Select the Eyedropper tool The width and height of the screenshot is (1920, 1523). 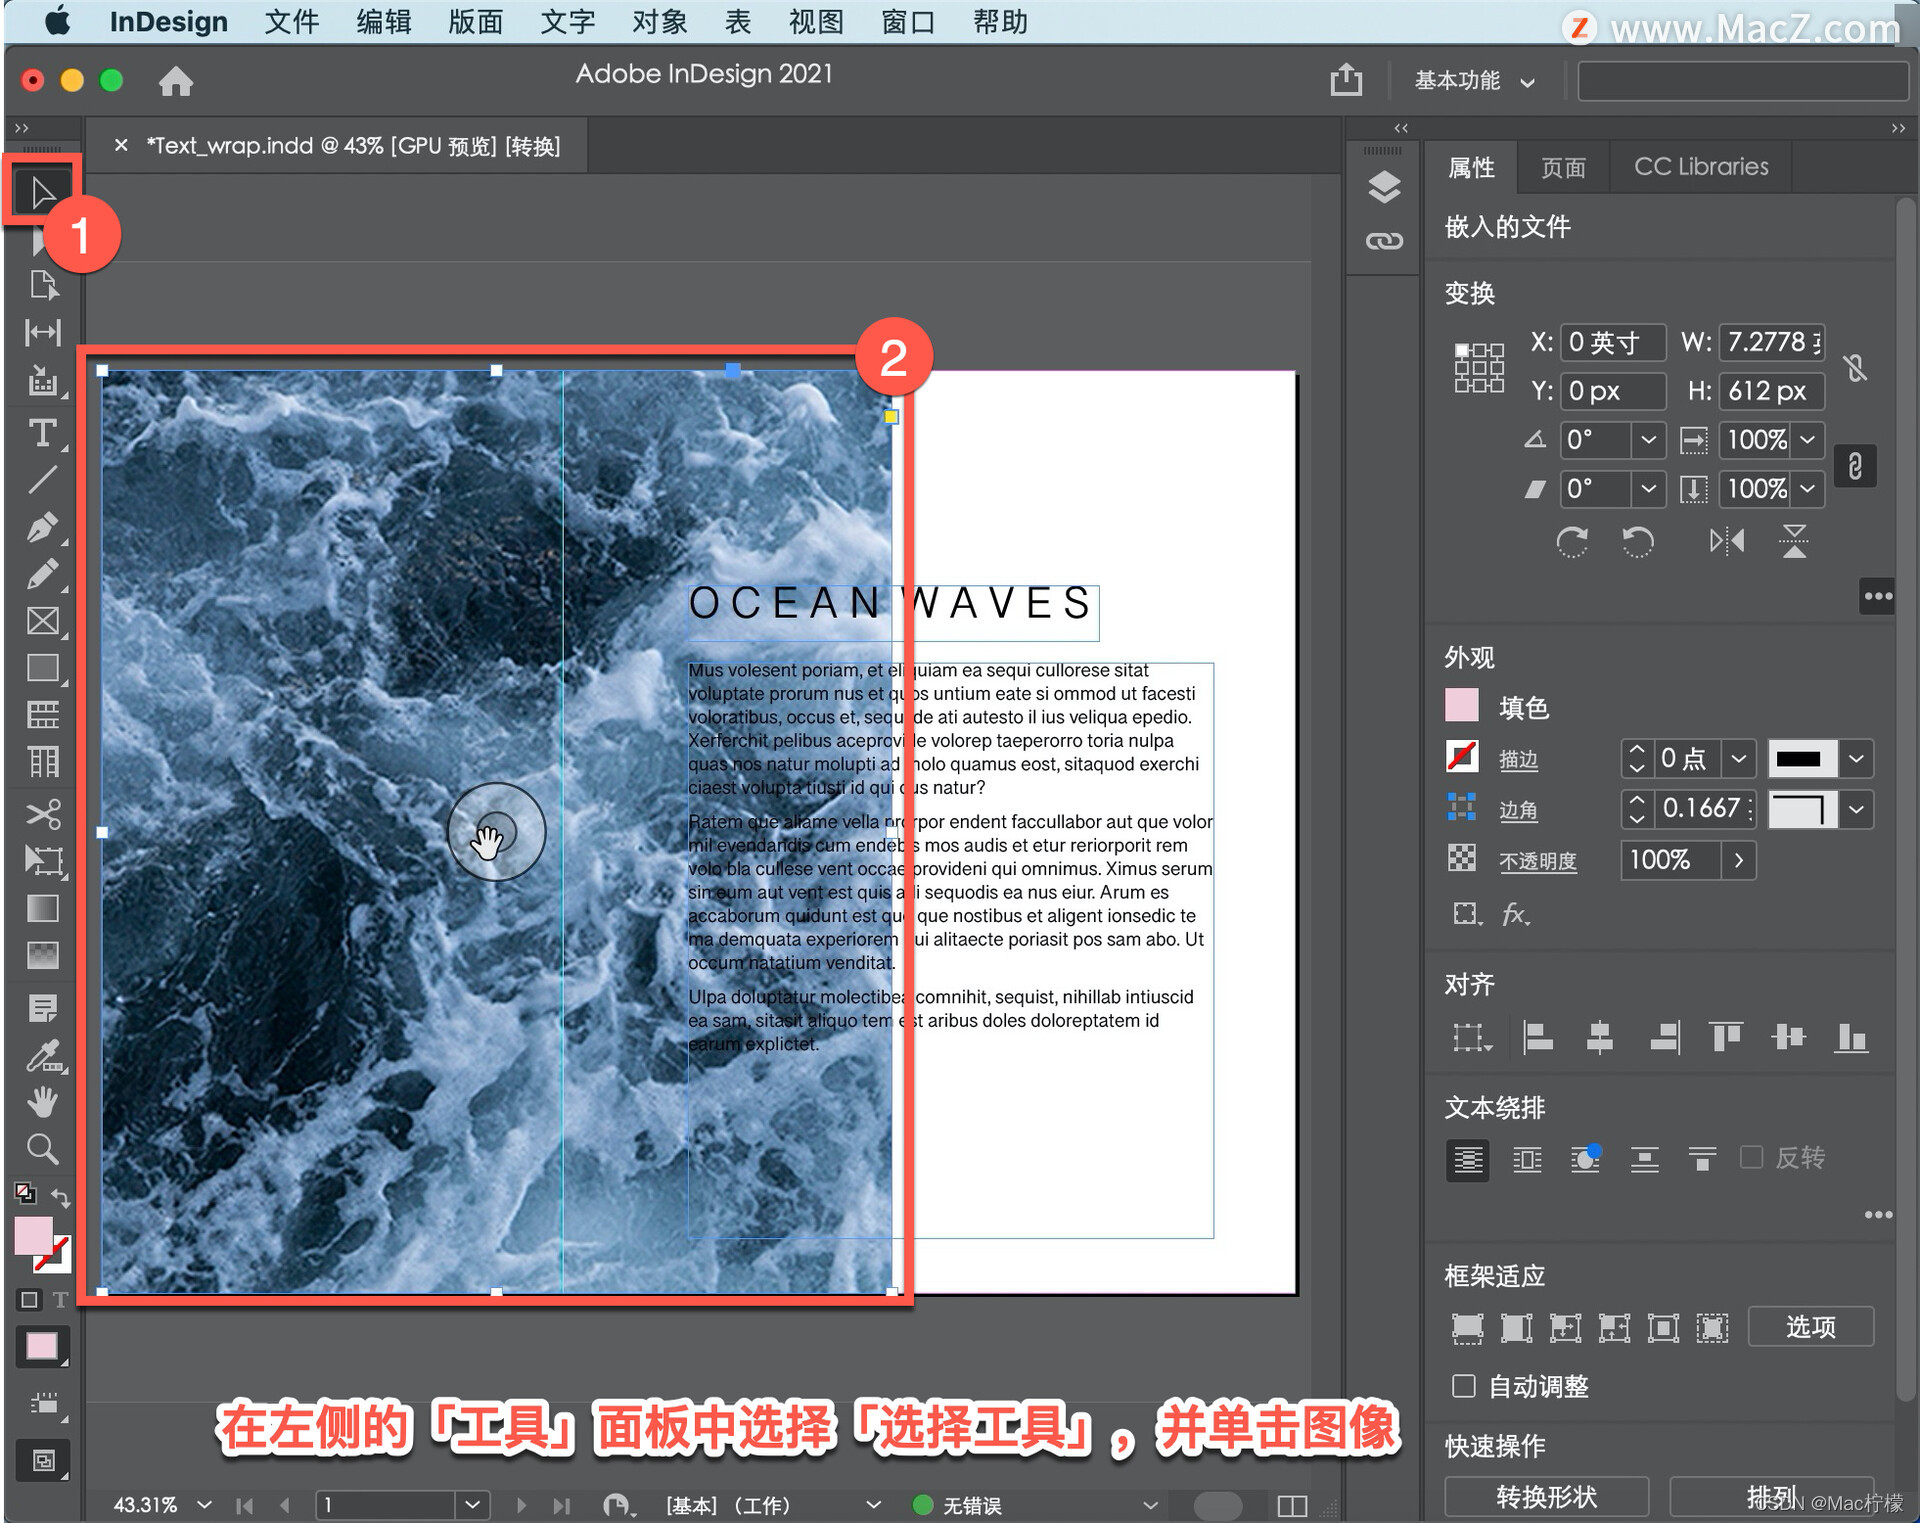pyautogui.click(x=42, y=1055)
